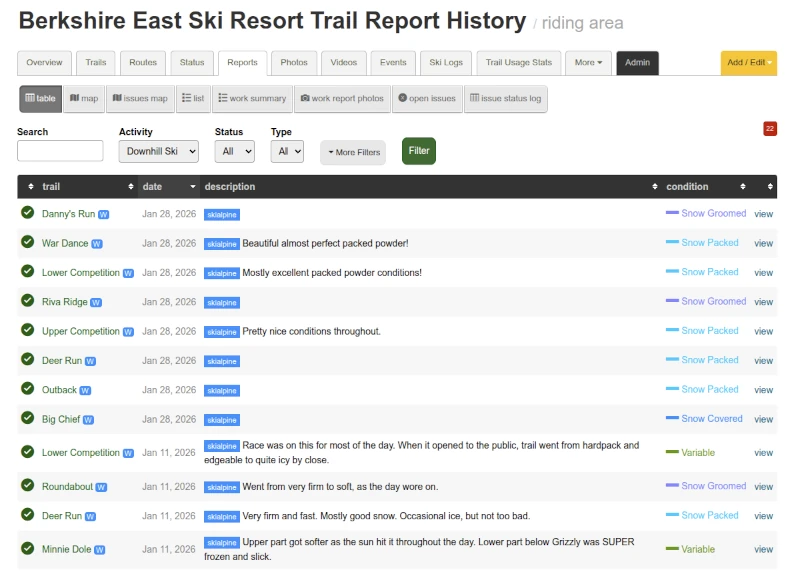800x574 pixels.
Task: Open the Activity dropdown set to Downhill Ski
Action: (x=159, y=152)
